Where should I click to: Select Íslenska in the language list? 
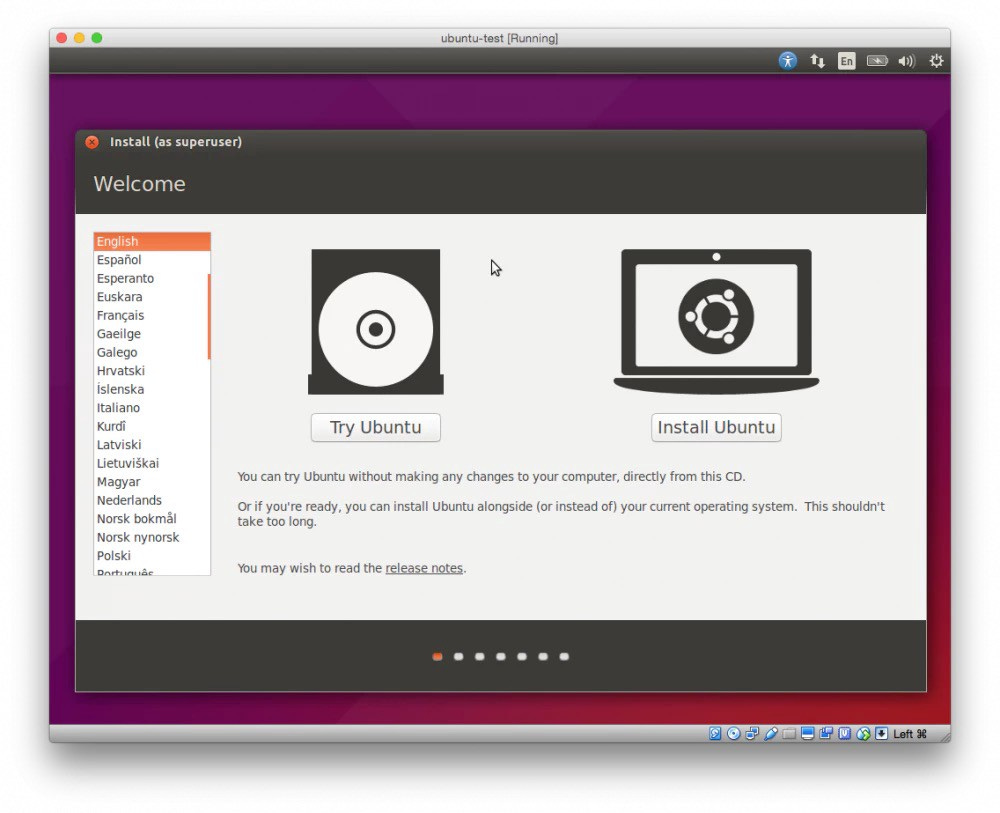tap(152, 390)
